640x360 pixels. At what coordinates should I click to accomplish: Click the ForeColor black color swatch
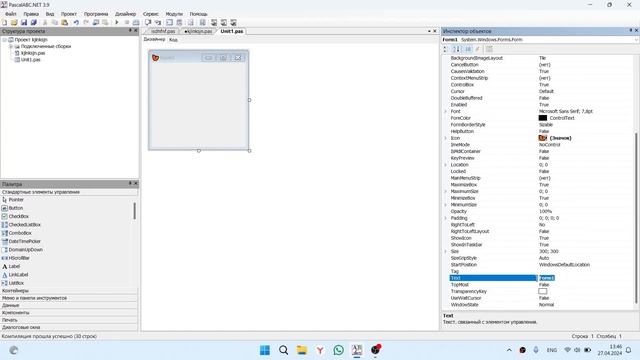(x=543, y=118)
